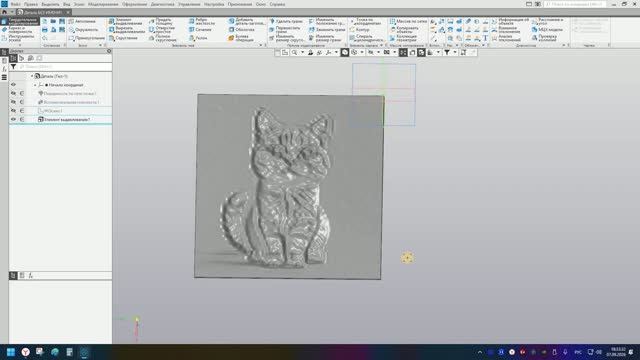
Task: Toggle tree structure view button in panel
Action: coord(13,58)
